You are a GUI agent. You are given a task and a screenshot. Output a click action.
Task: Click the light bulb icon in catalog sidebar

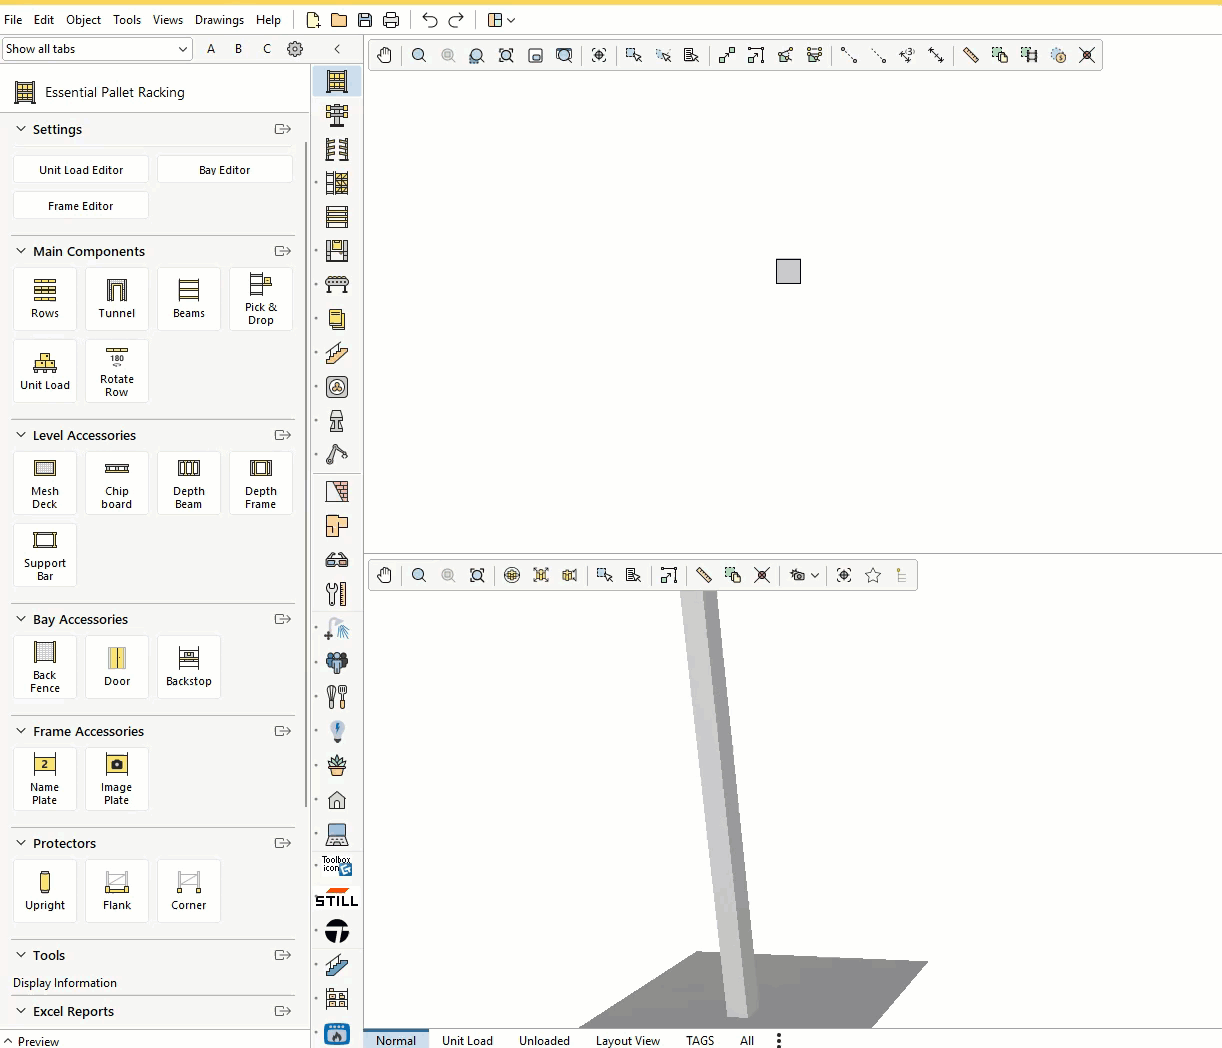[337, 731]
